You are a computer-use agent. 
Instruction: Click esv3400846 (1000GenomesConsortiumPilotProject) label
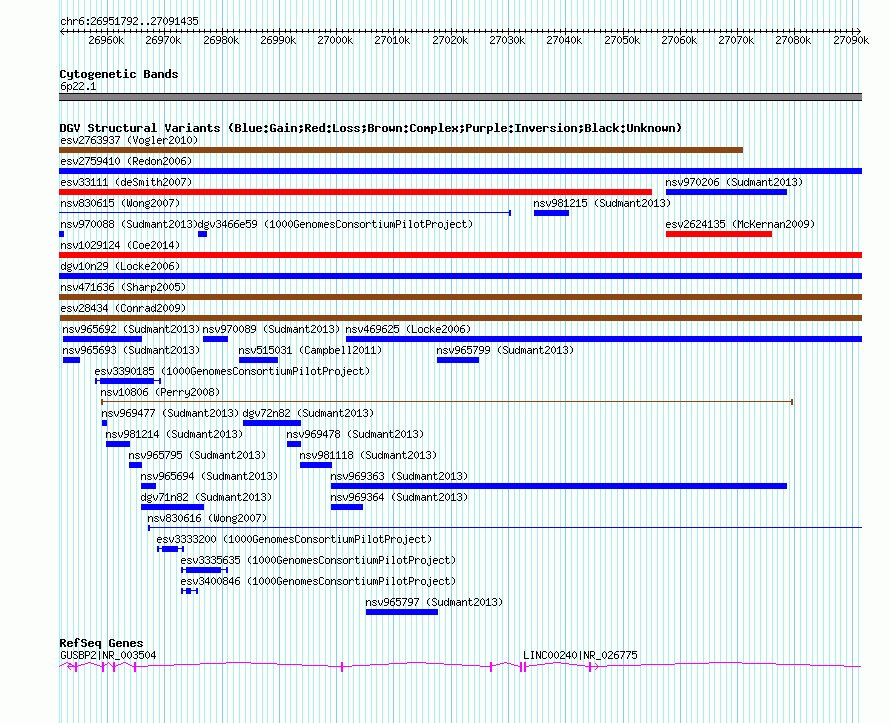click(318, 581)
